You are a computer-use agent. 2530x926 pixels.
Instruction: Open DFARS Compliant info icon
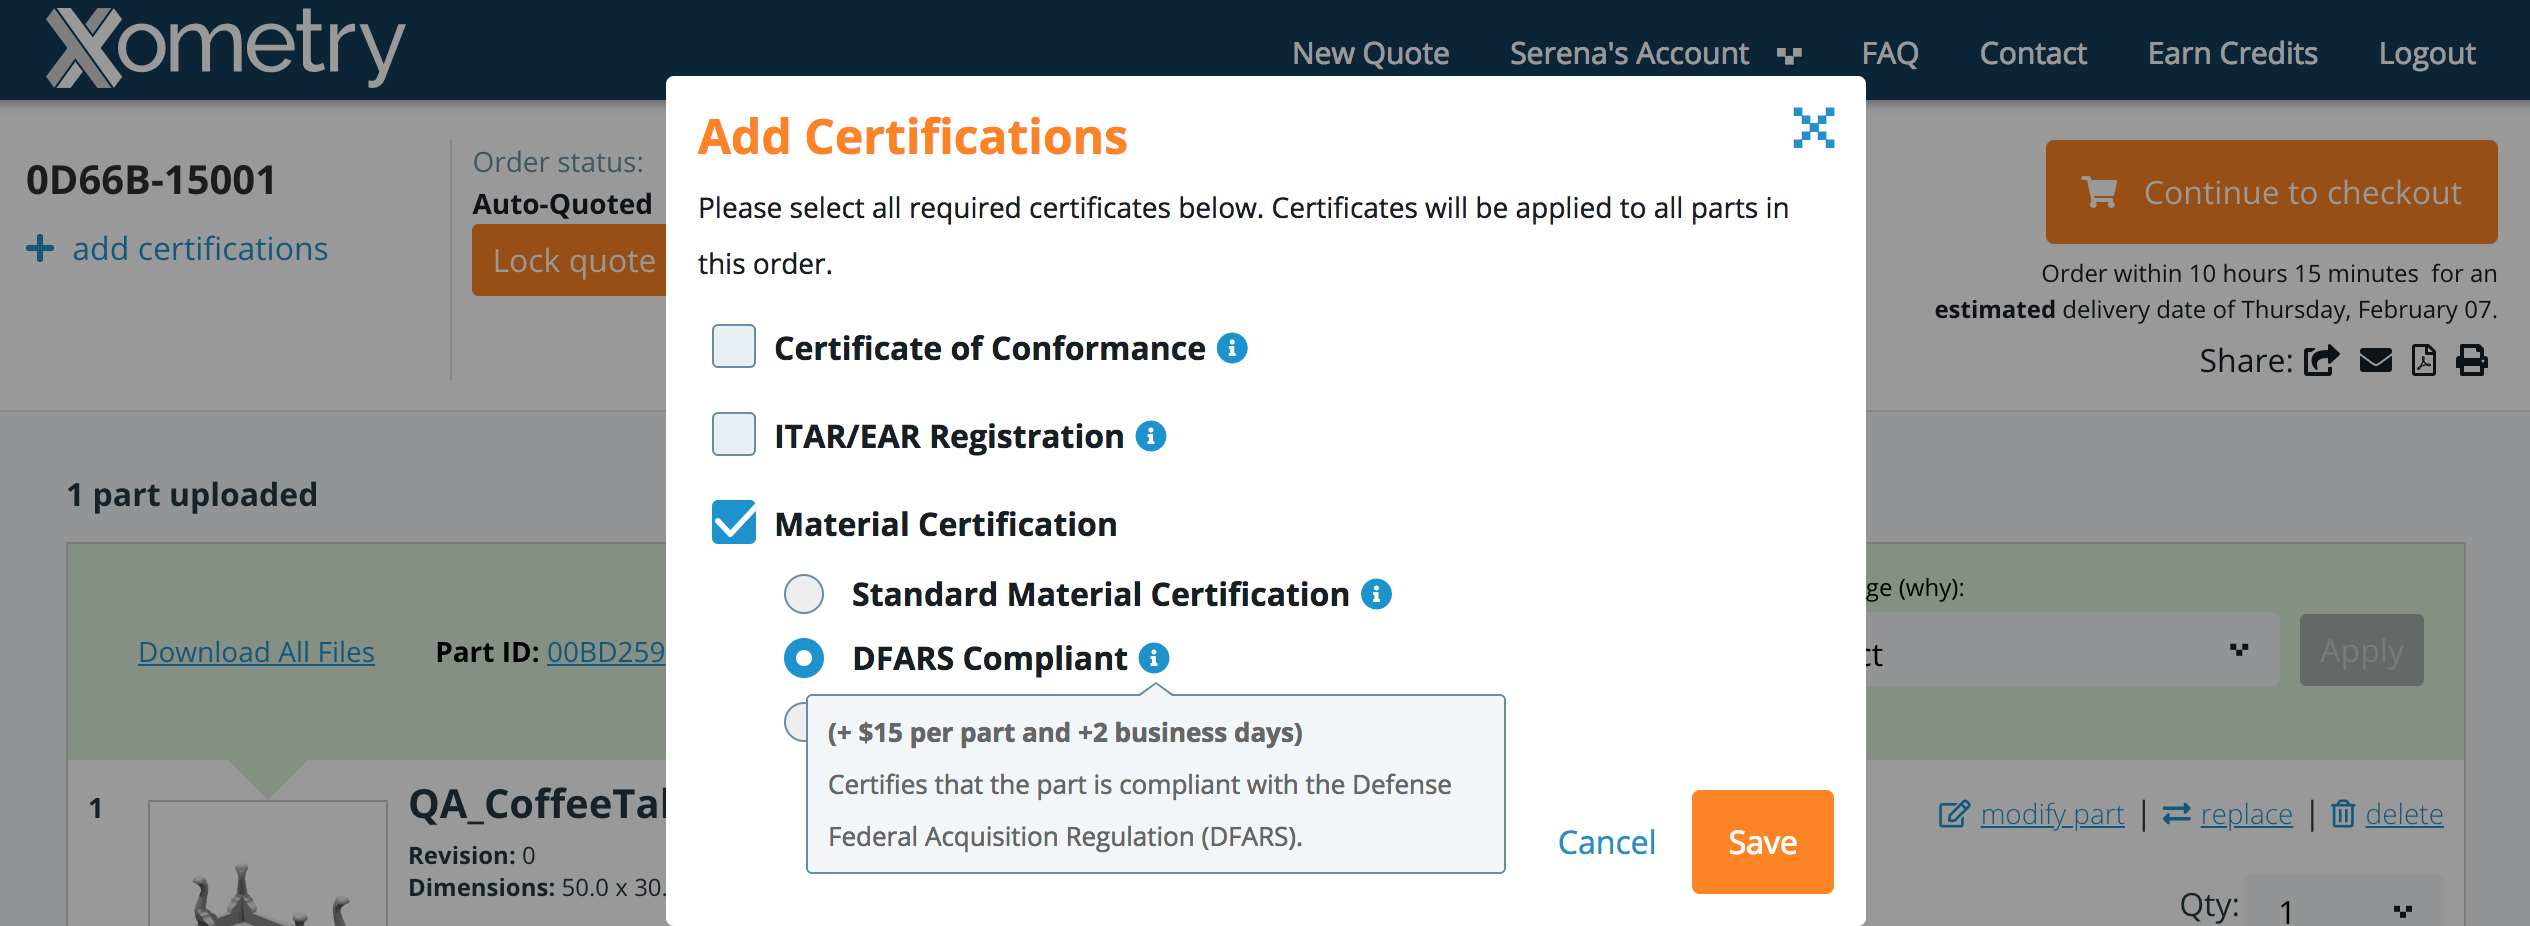(x=1154, y=658)
